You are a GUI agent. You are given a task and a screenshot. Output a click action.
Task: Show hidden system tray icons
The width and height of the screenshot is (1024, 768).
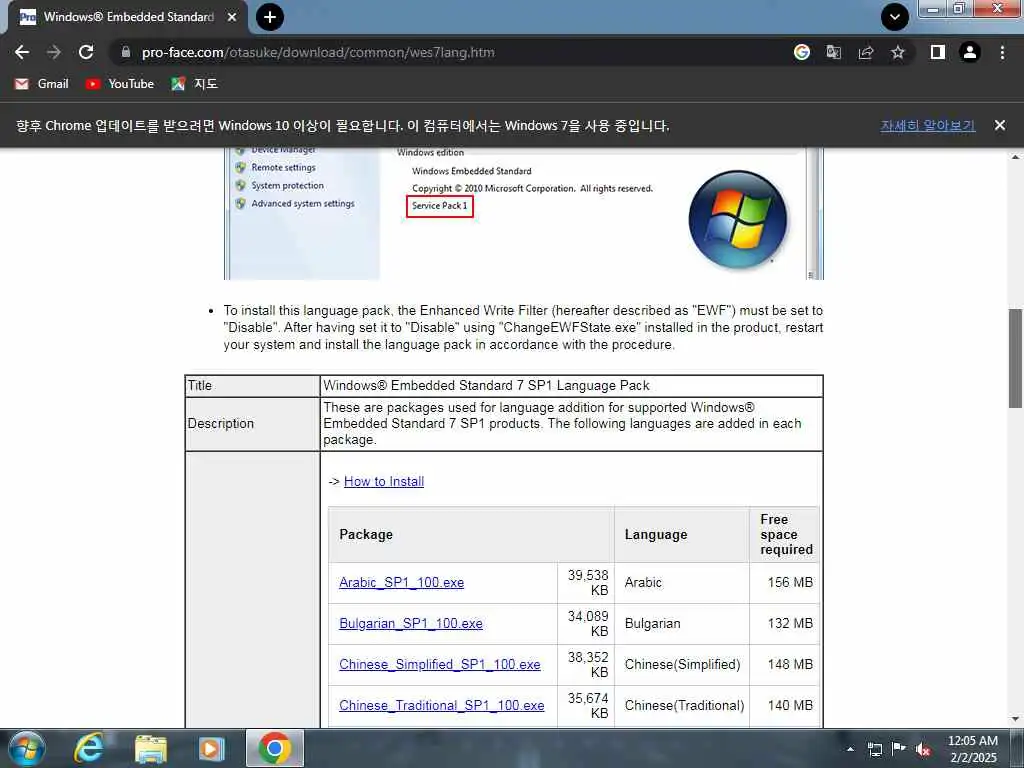pyautogui.click(x=850, y=749)
